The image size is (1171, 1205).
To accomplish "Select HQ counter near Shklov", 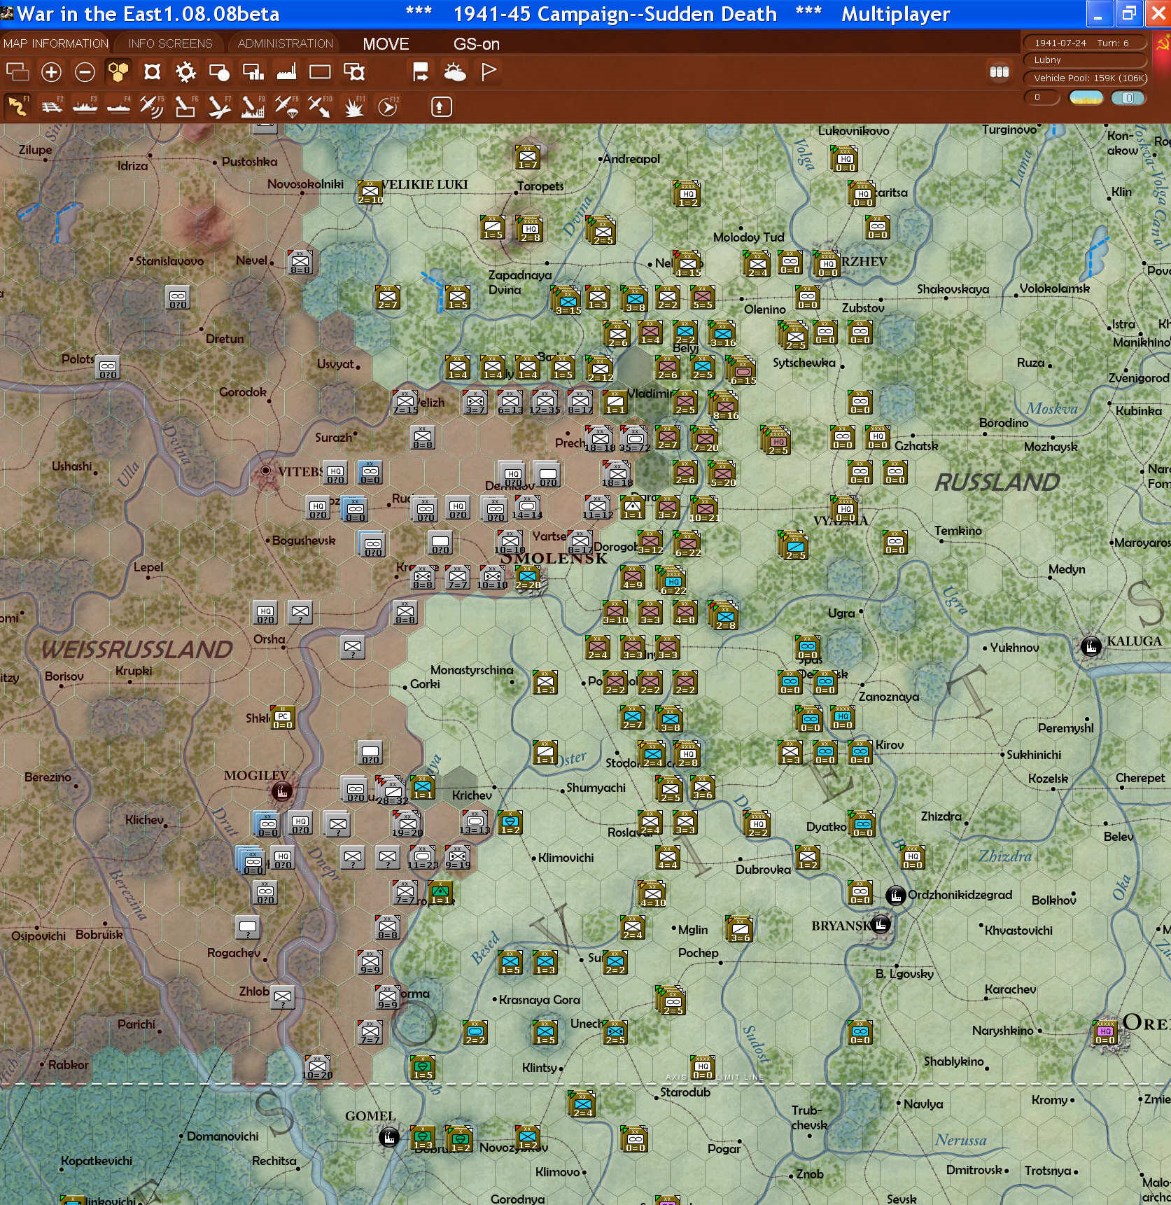I will 282,717.
